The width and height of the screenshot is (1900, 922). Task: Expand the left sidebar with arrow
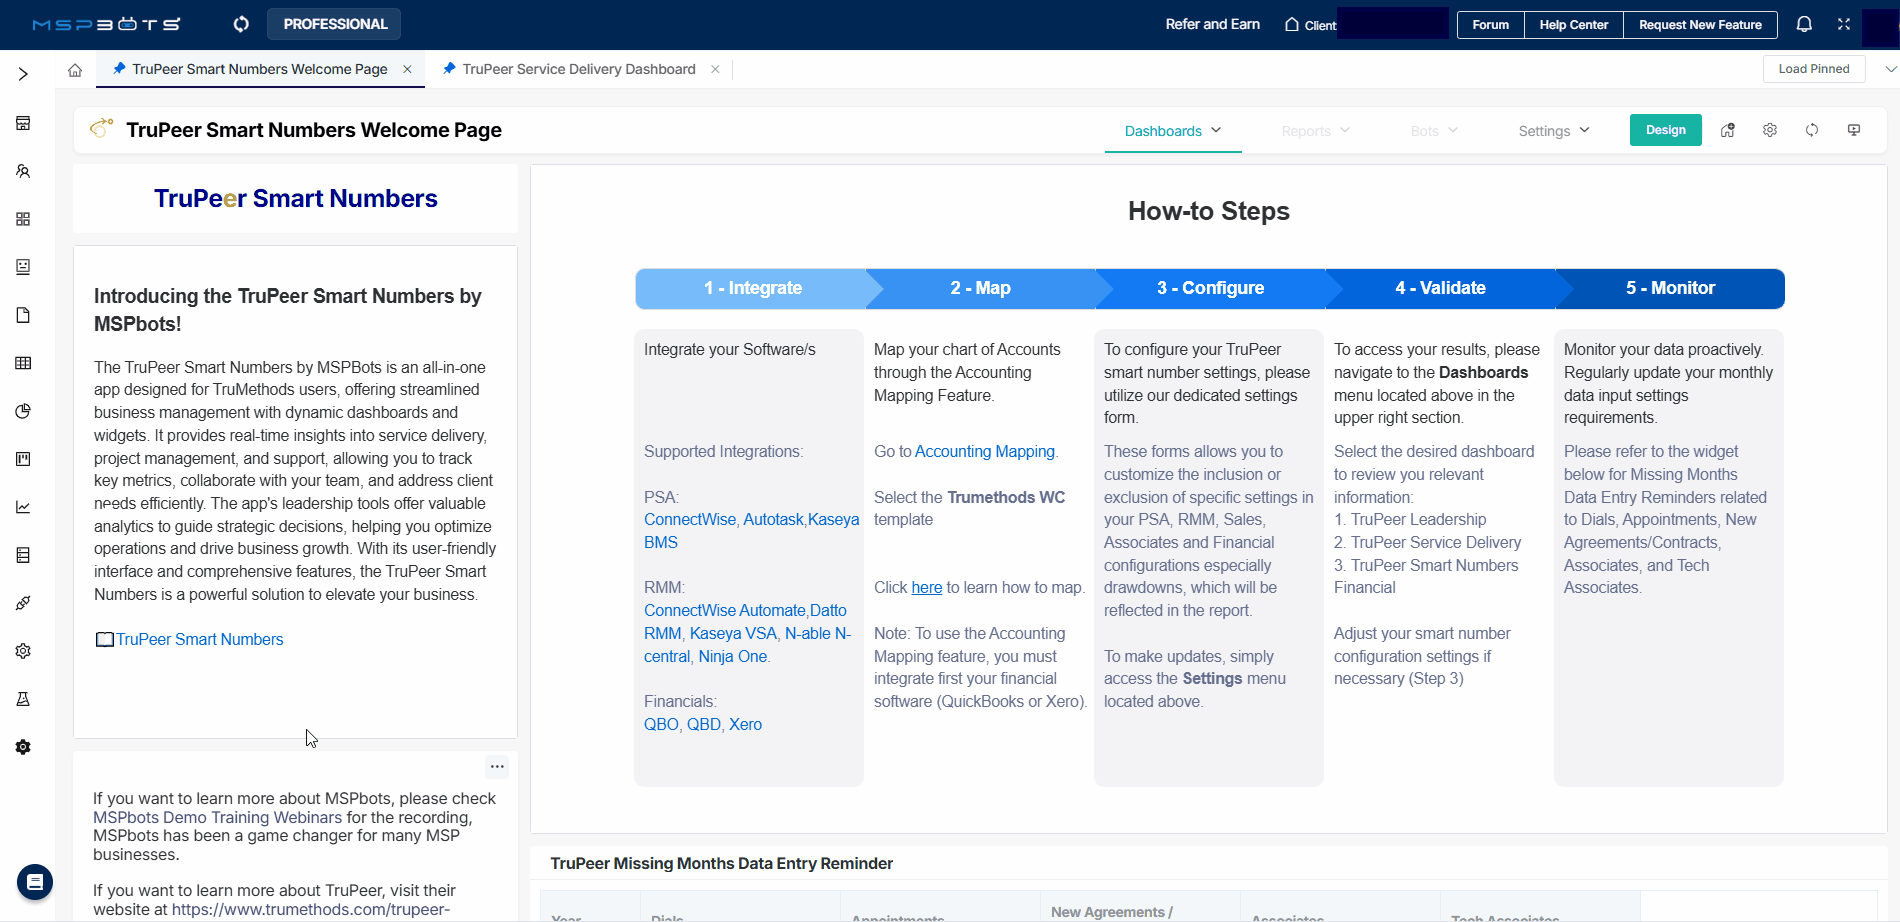coord(23,74)
